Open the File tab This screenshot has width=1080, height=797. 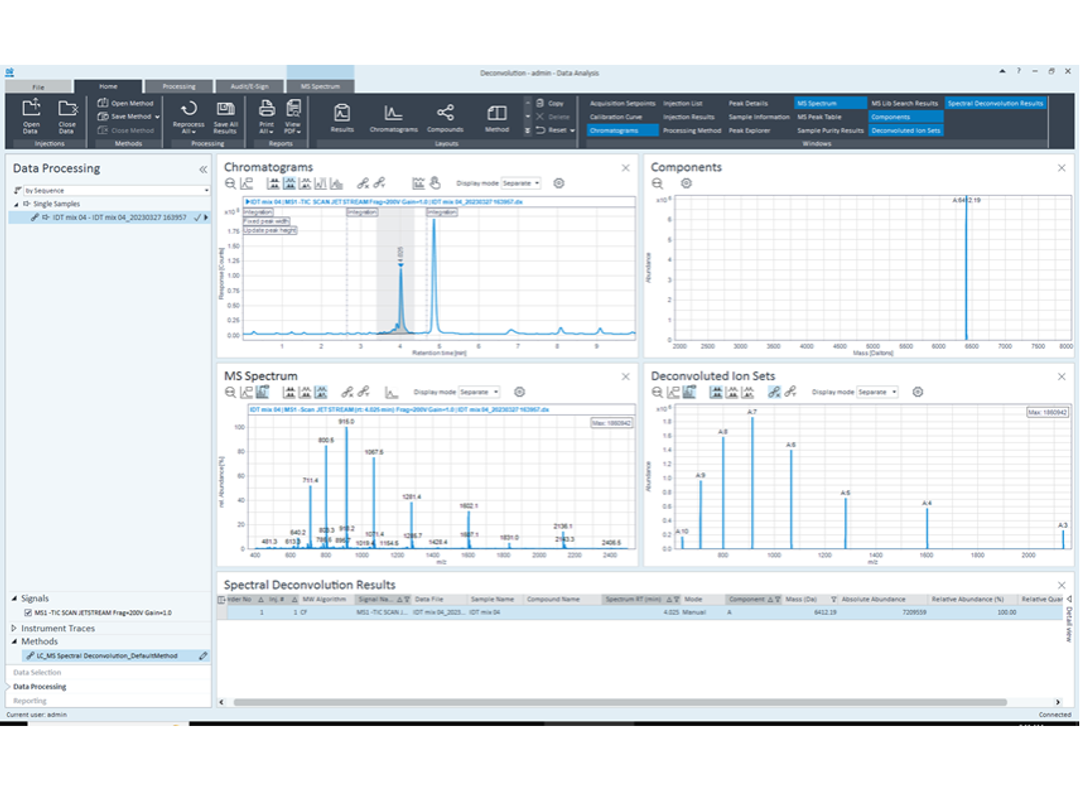[39, 87]
